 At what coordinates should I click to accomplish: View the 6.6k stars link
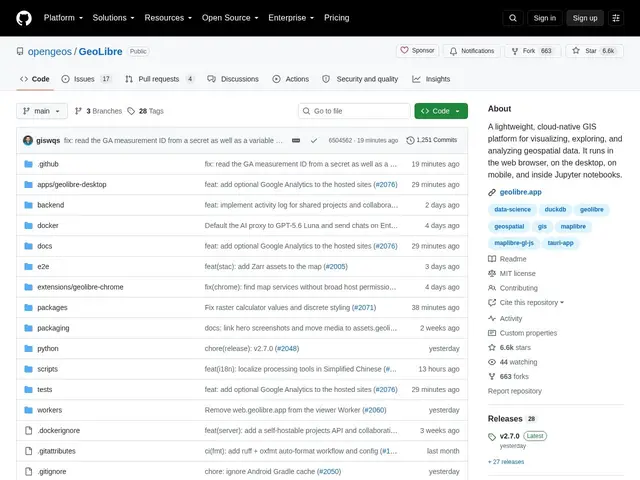pyautogui.click(x=509, y=347)
